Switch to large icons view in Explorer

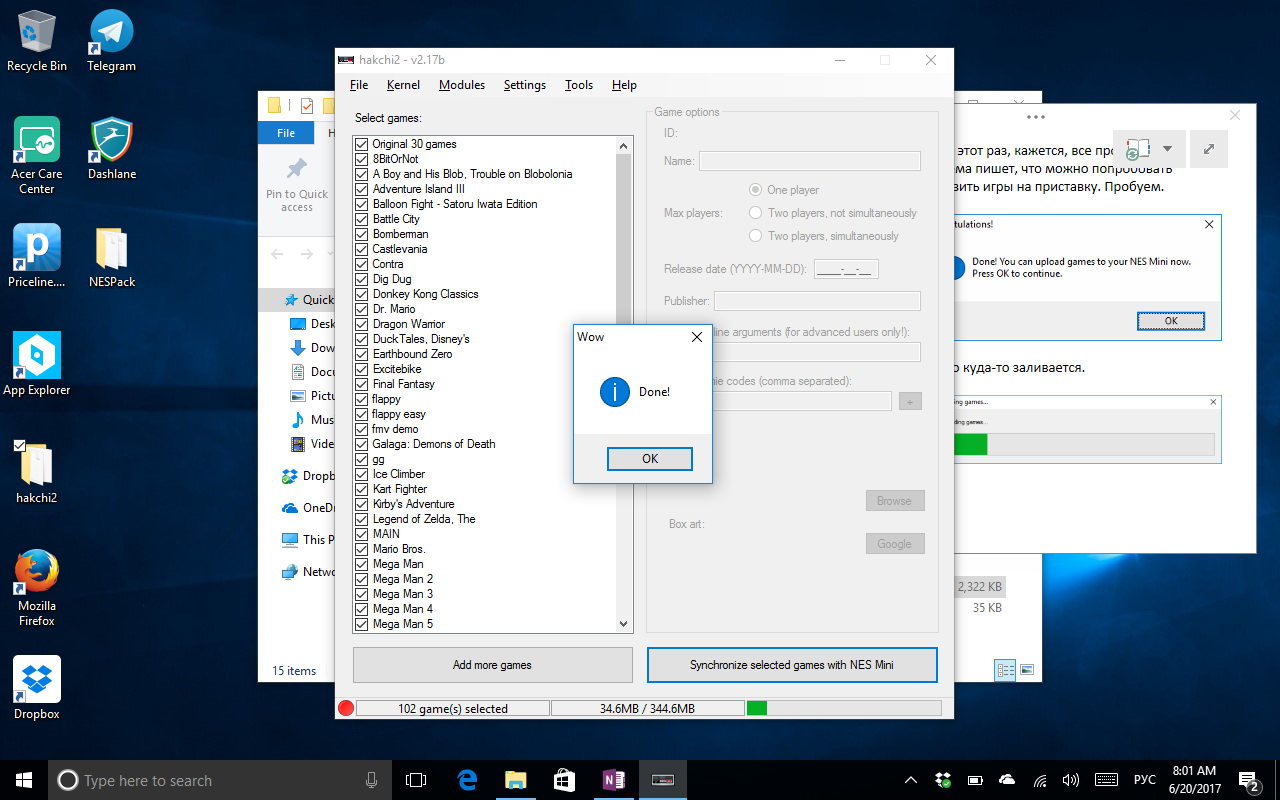[x=1027, y=670]
